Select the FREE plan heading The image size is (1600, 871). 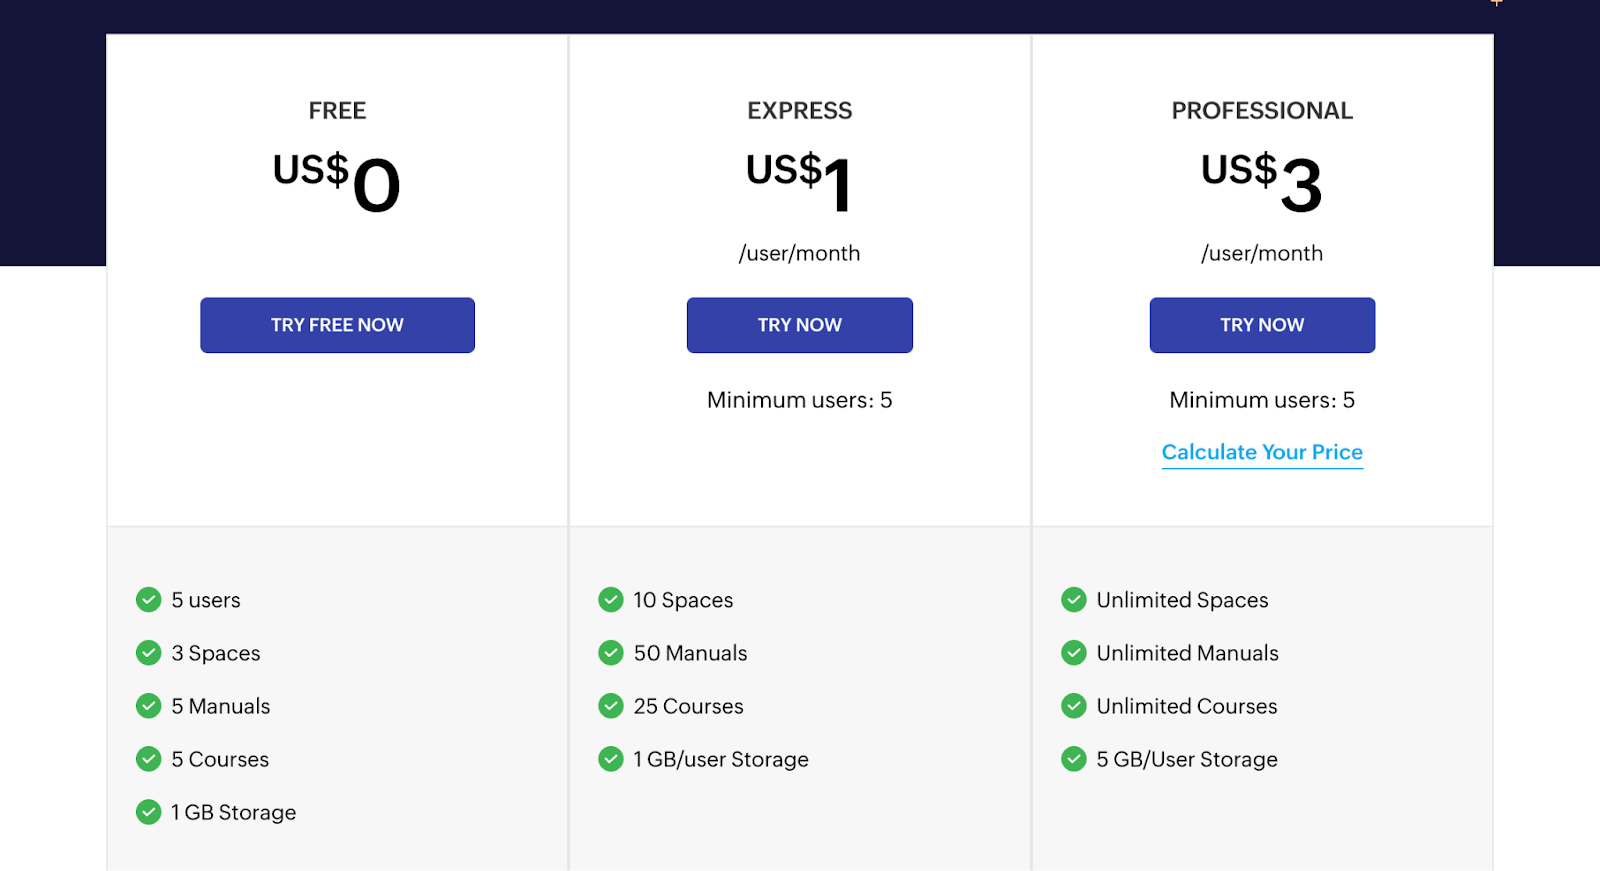337,111
